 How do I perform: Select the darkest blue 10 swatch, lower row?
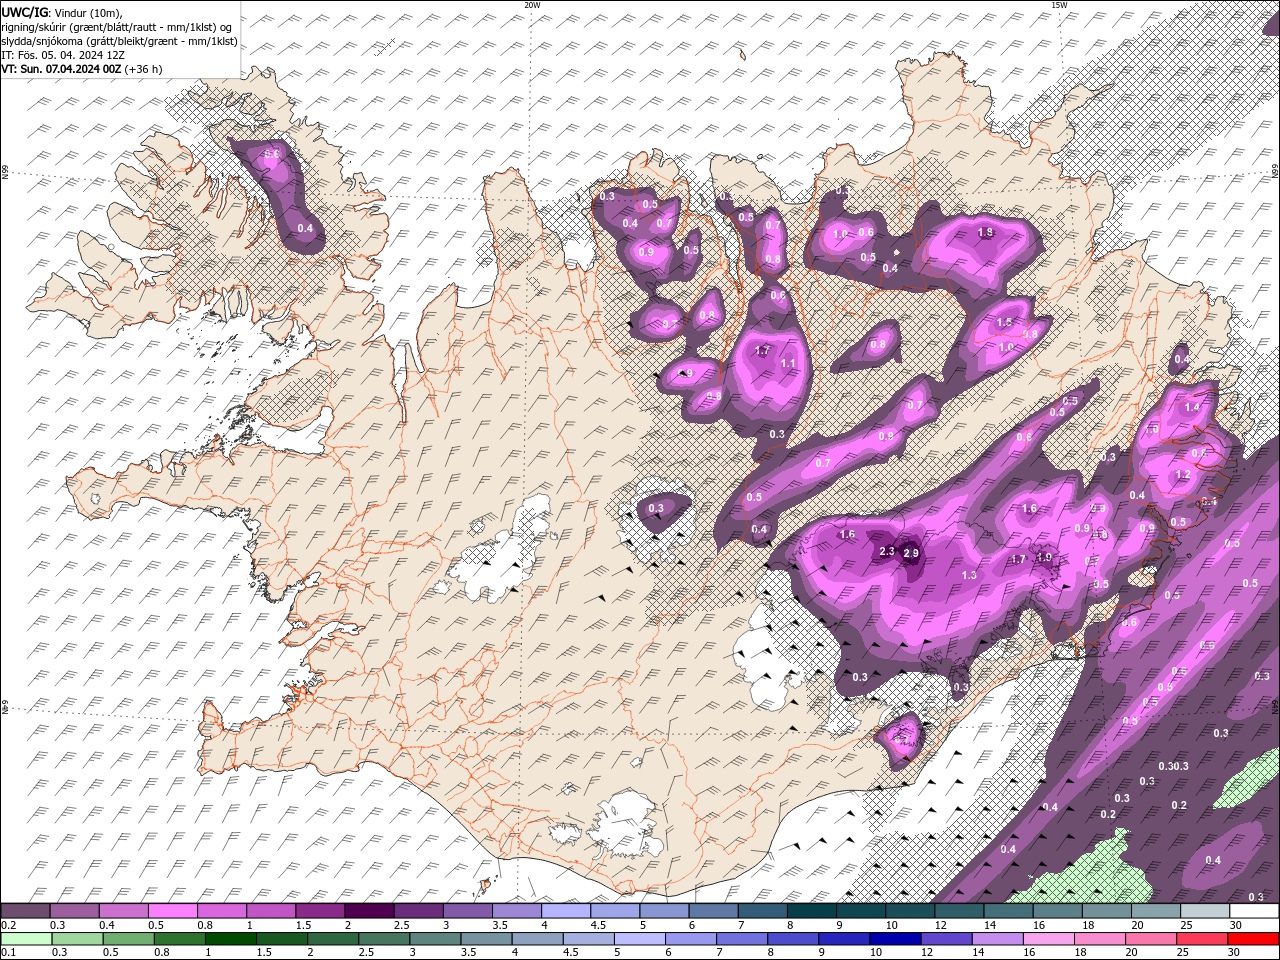pos(895,939)
